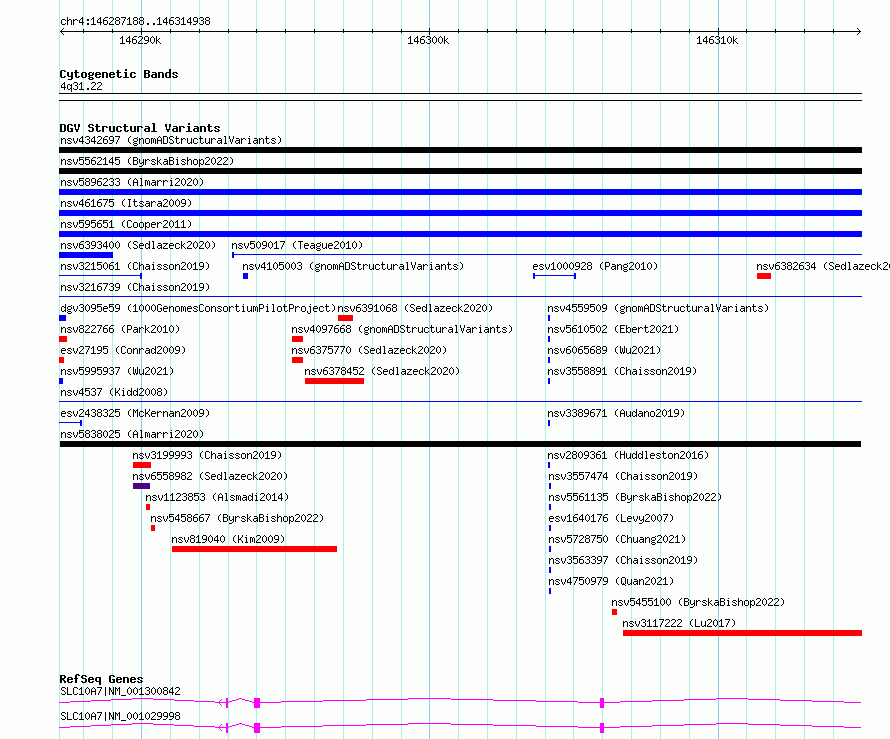Click nsv4097668 gnomADStructuralVariants label
The width and height of the screenshot is (890, 739).
tap(402, 329)
